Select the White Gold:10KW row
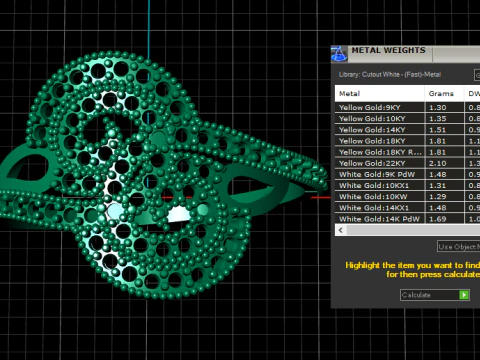Image resolution: width=480 pixels, height=360 pixels. (407, 197)
